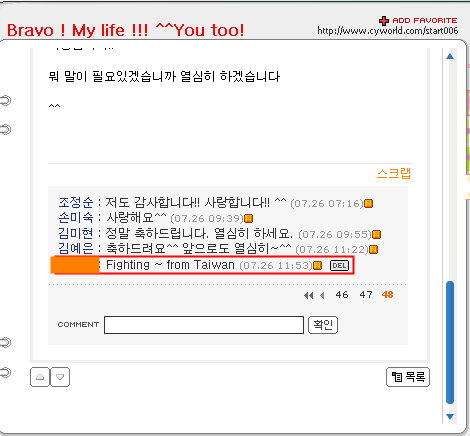The height and width of the screenshot is (436, 470).
Task: Click orange N icon on Fighting comment
Action: (x=318, y=265)
